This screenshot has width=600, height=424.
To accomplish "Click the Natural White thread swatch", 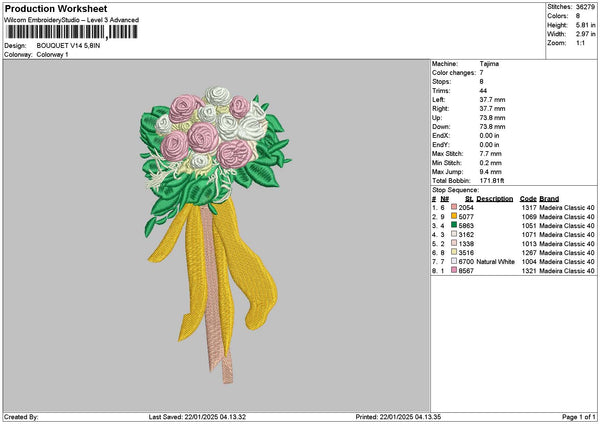I will 454,261.
